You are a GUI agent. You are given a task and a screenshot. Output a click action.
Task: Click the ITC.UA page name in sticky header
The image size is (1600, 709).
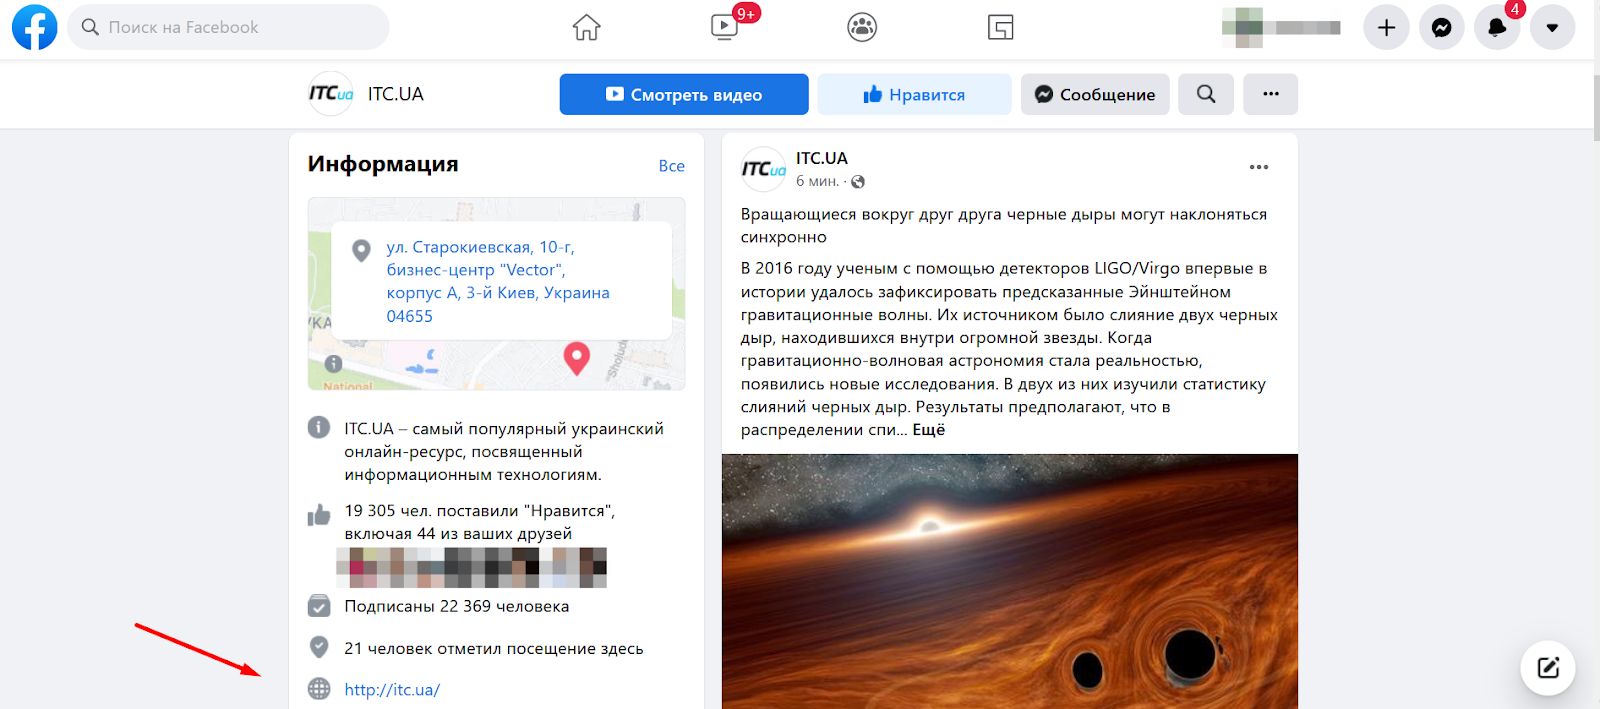pos(396,94)
